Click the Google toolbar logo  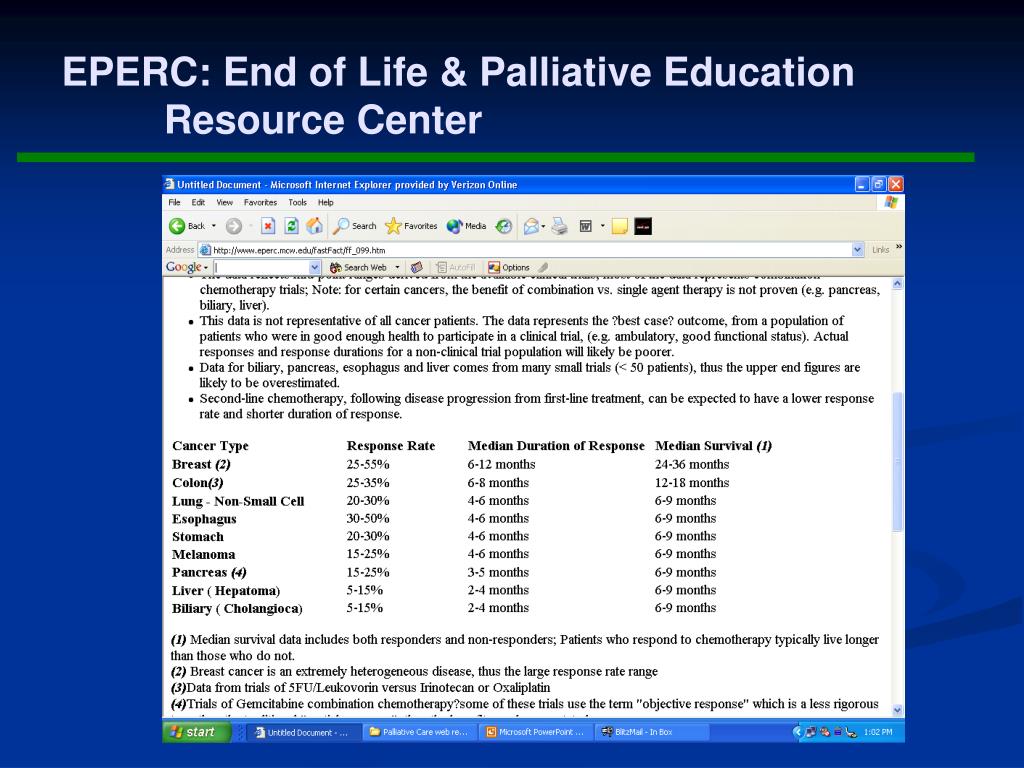[183, 267]
